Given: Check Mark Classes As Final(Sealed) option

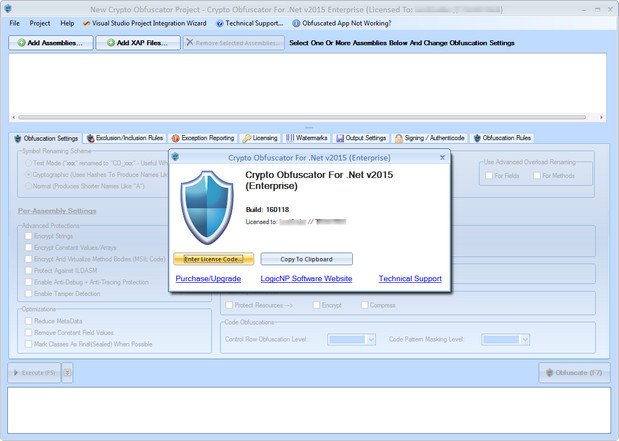Looking at the screenshot, I should coord(28,344).
